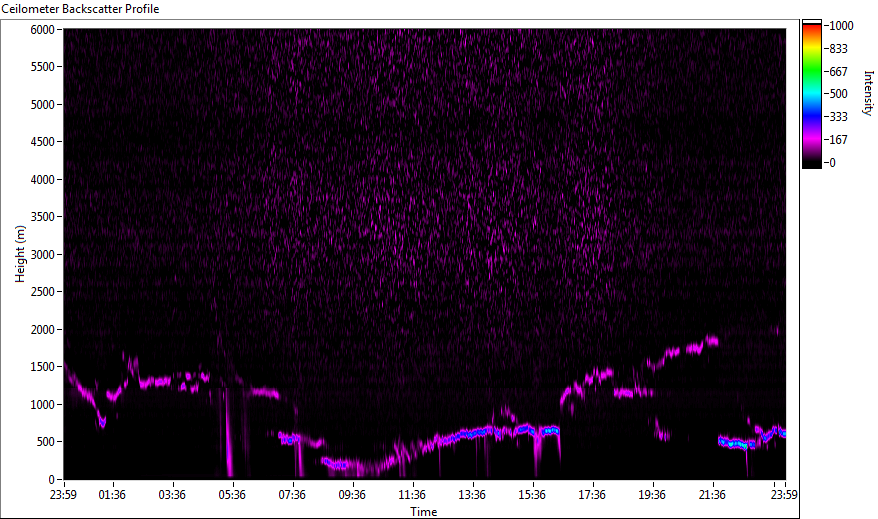The image size is (878, 519).
Task: Click the 0 intensity scale label
Action: [833, 163]
